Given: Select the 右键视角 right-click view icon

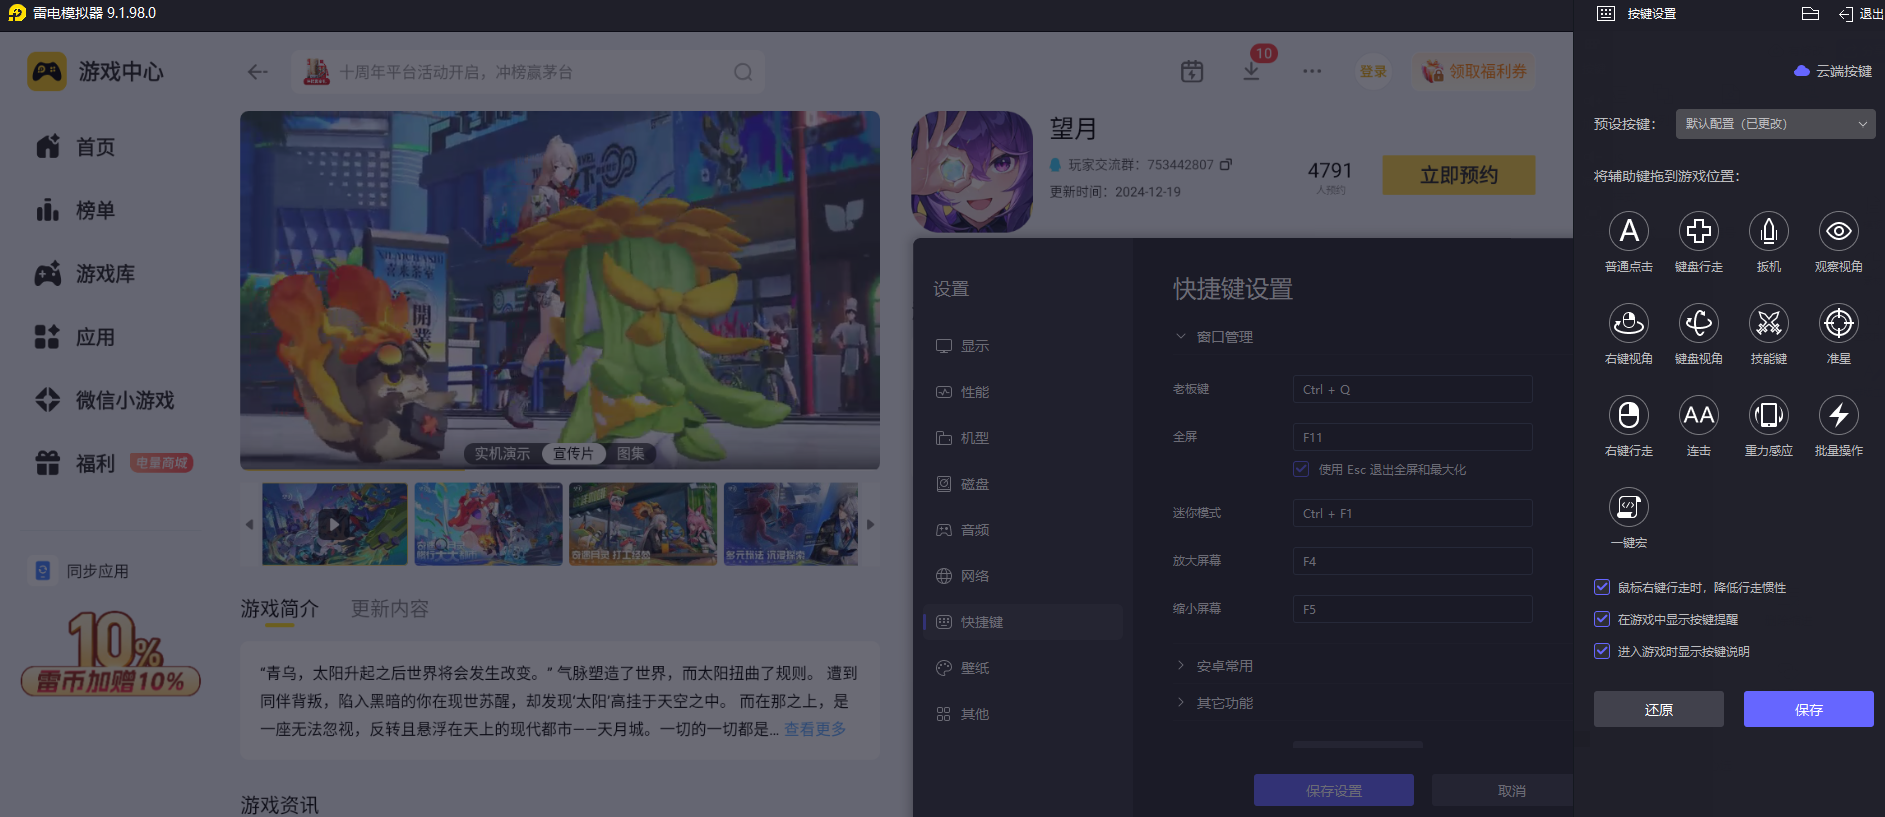Looking at the screenshot, I should 1628,323.
